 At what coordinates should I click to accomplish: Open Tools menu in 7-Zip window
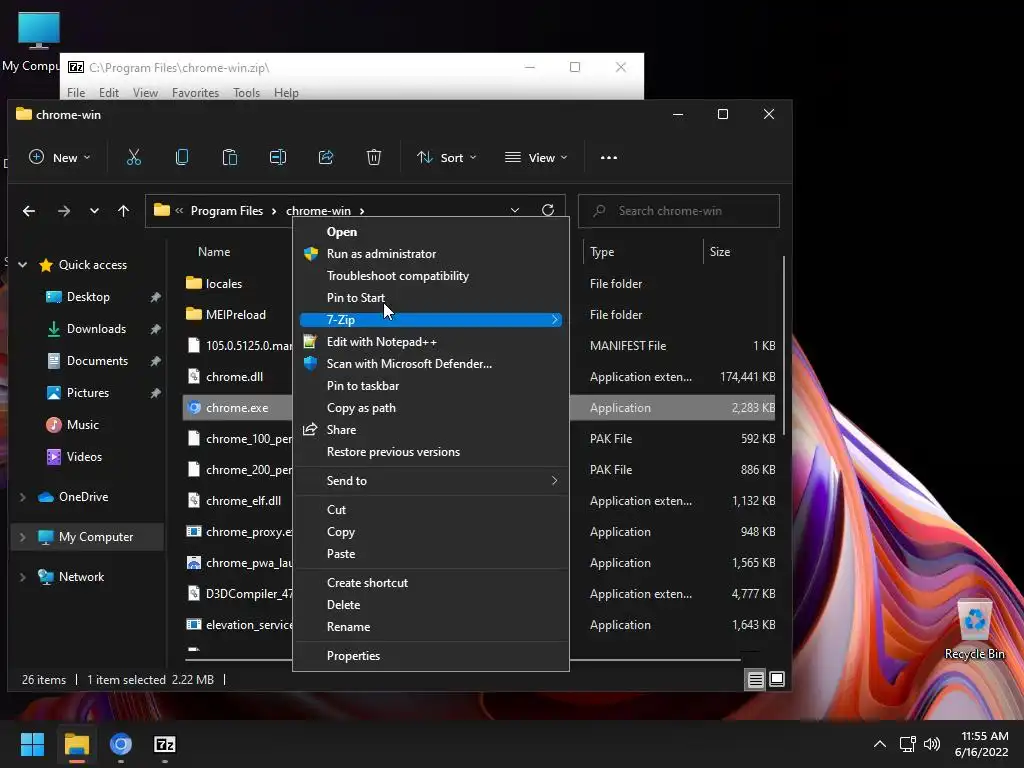[246, 93]
